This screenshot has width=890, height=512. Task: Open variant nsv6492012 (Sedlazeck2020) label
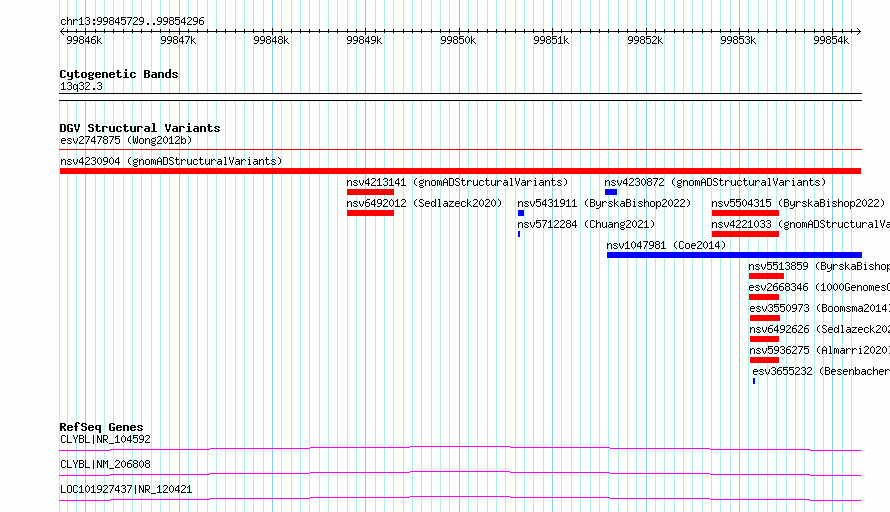pos(424,203)
